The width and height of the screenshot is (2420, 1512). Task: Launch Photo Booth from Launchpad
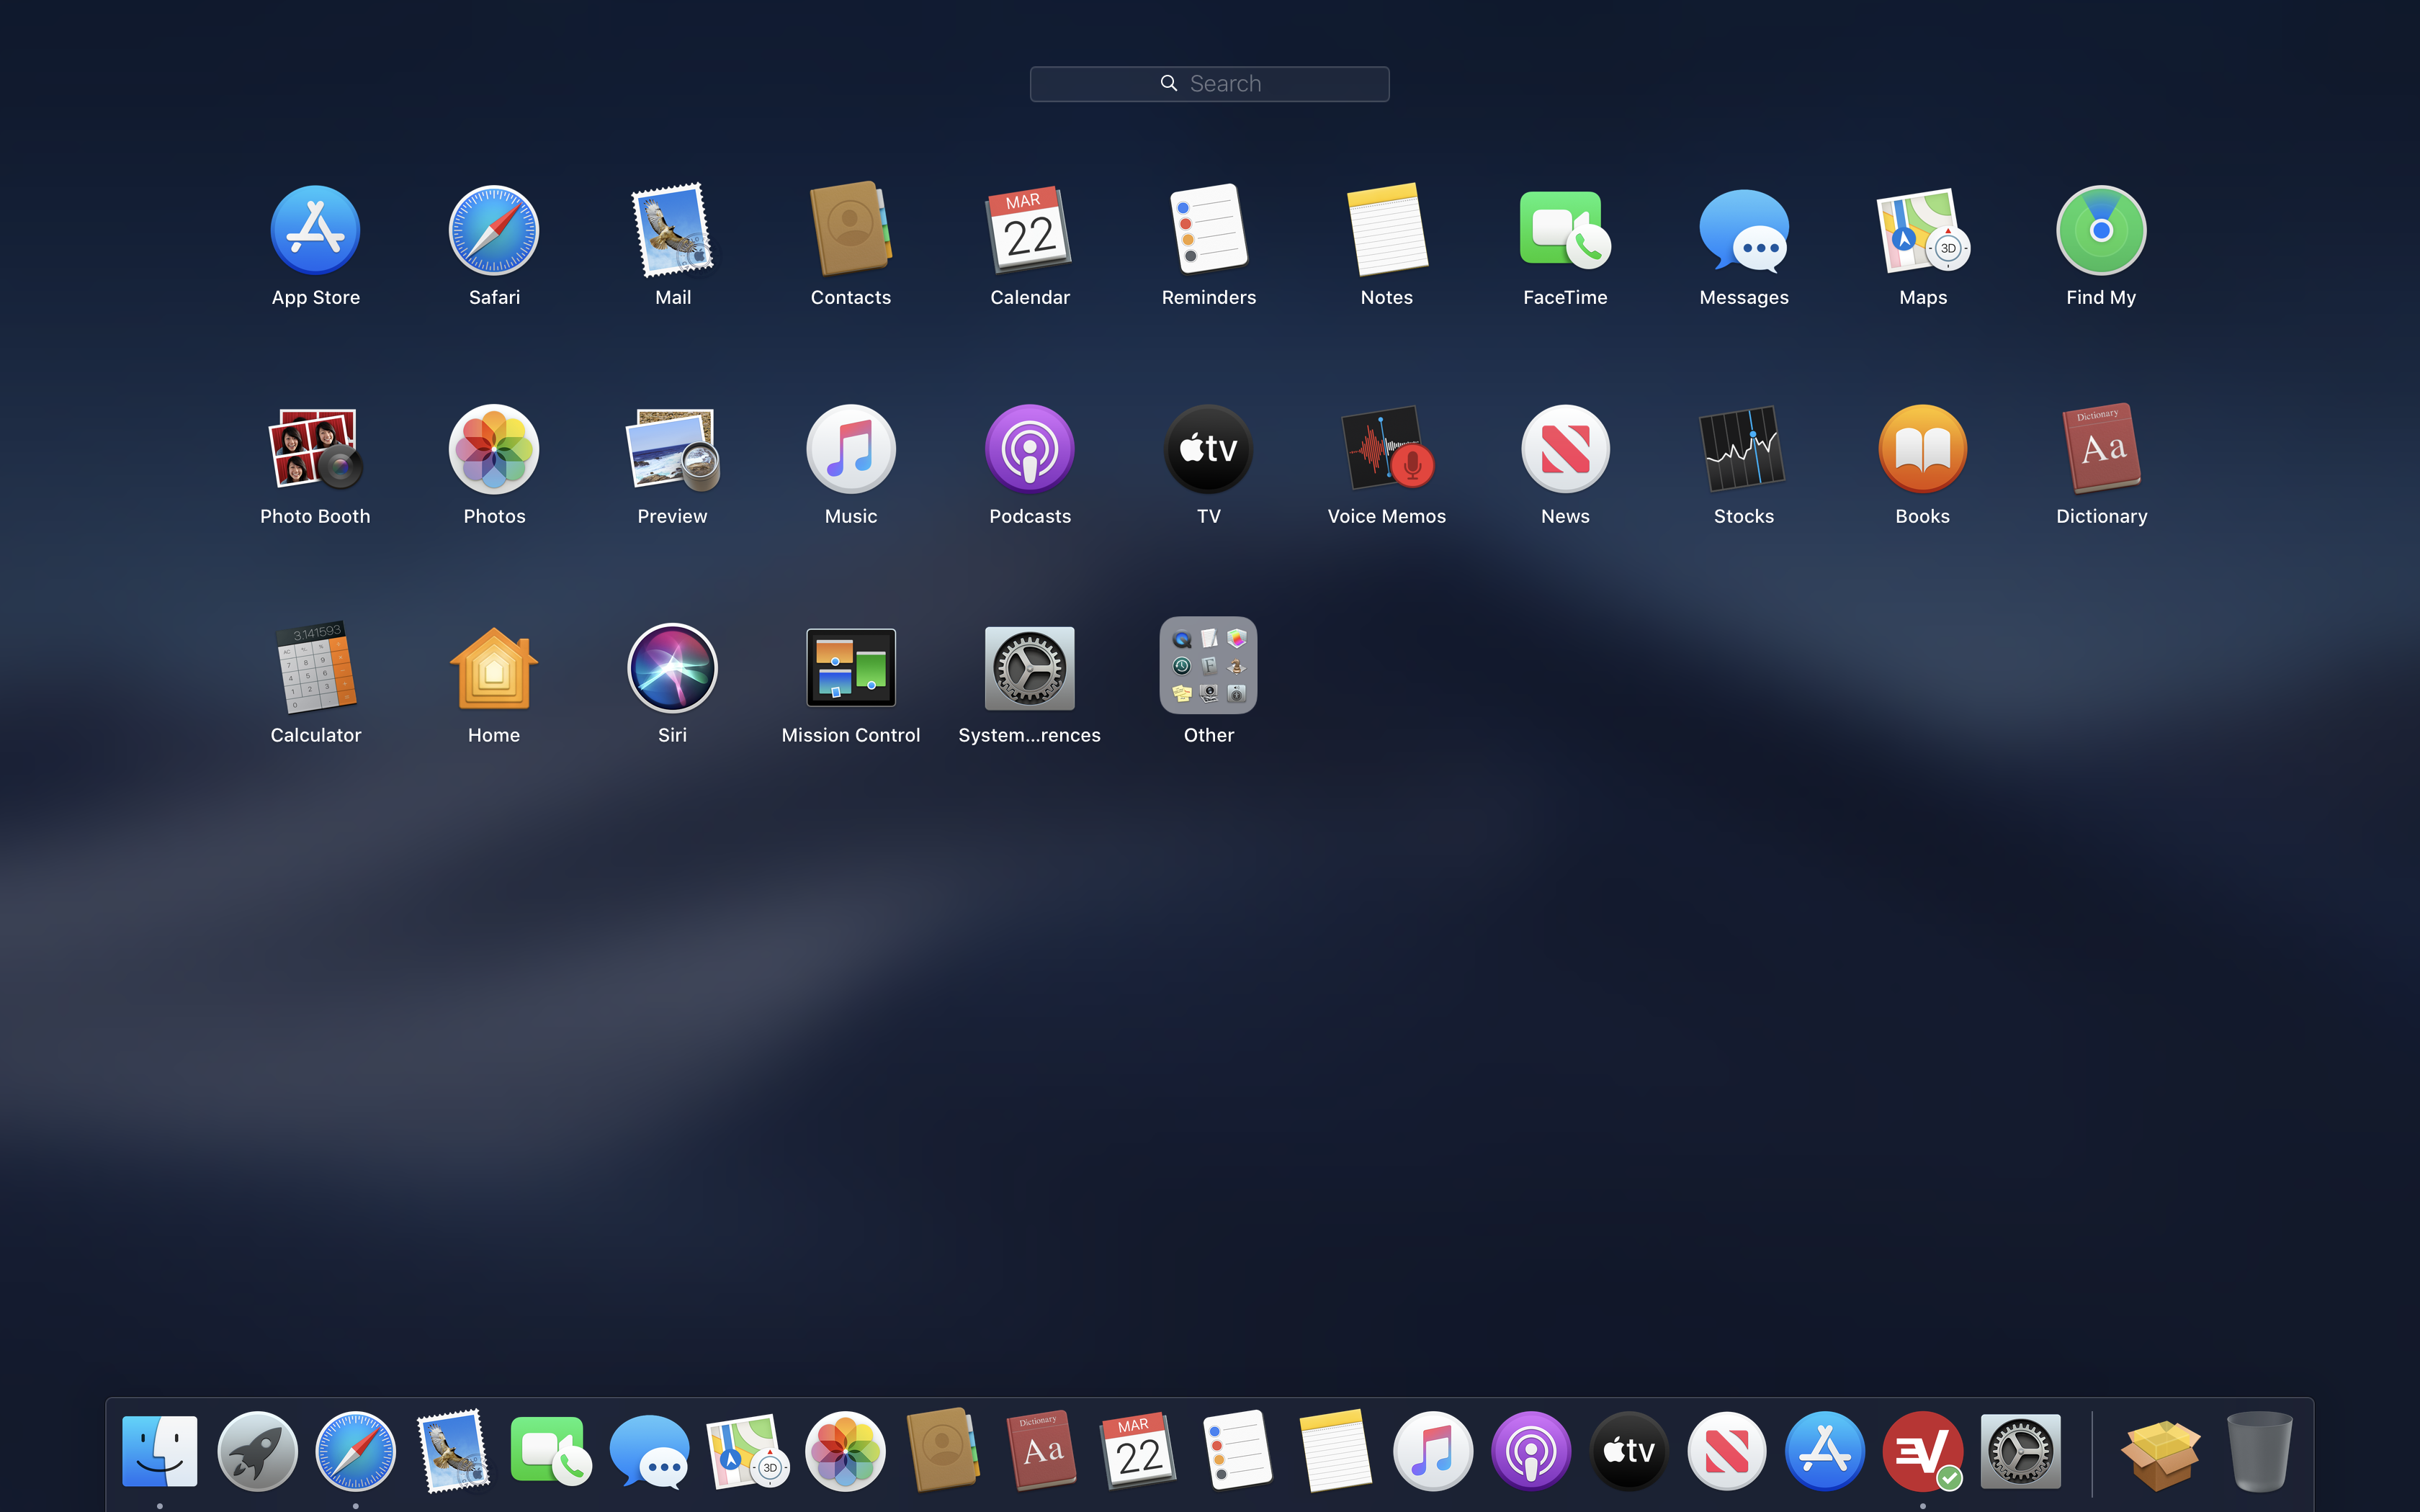pyautogui.click(x=315, y=450)
